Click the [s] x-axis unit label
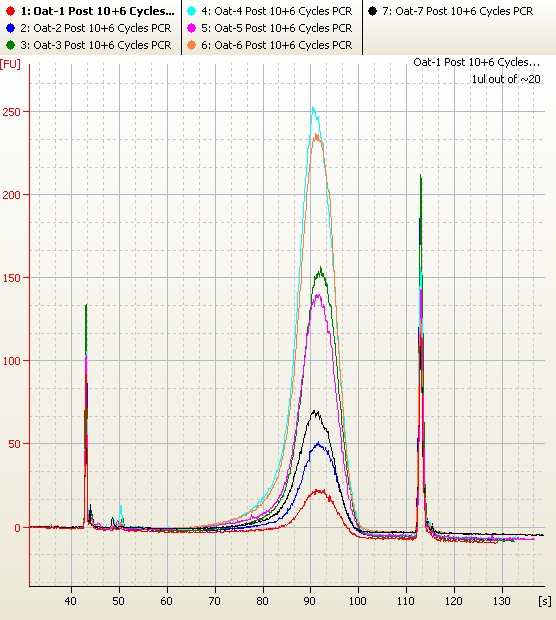Screen dimensions: 556x620 tap(545, 601)
